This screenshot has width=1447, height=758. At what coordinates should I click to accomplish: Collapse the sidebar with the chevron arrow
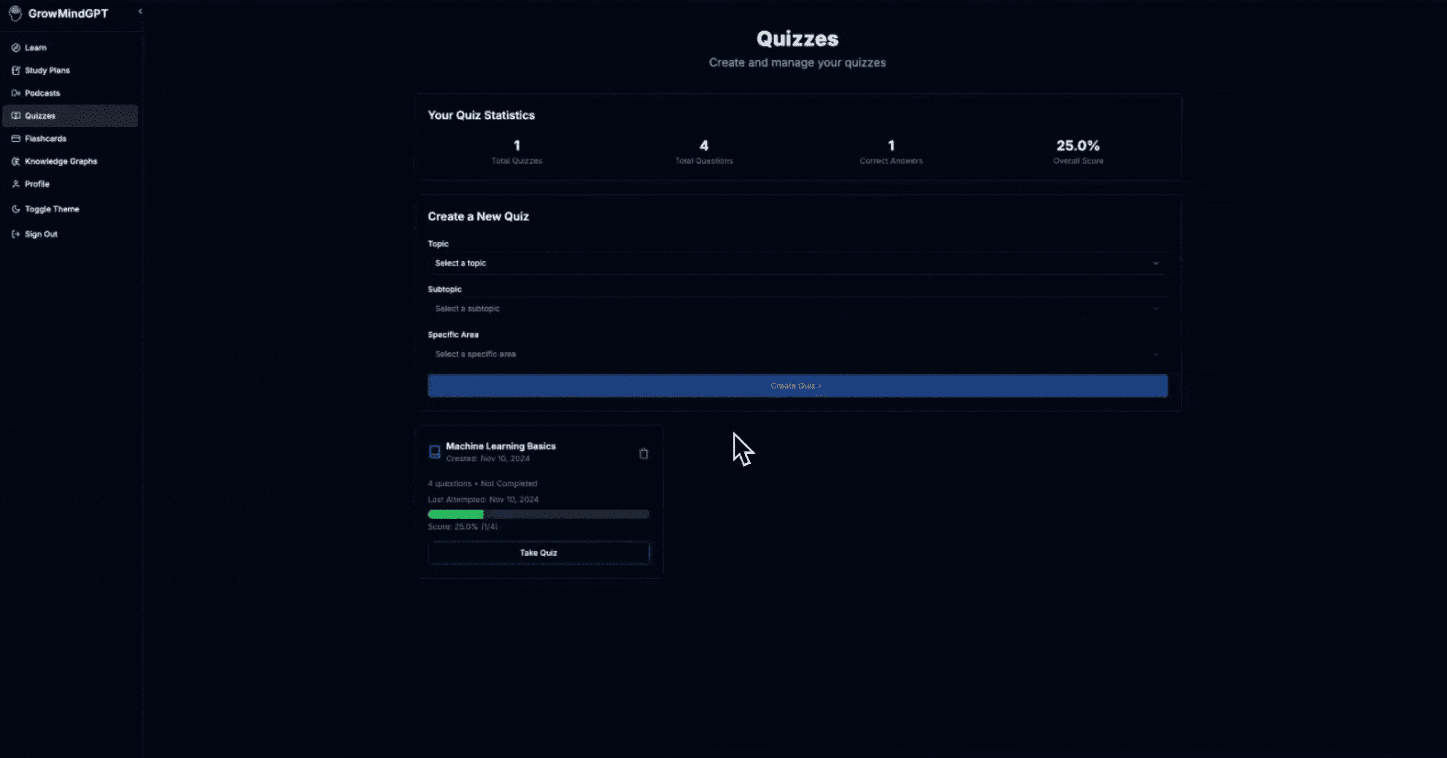click(140, 11)
